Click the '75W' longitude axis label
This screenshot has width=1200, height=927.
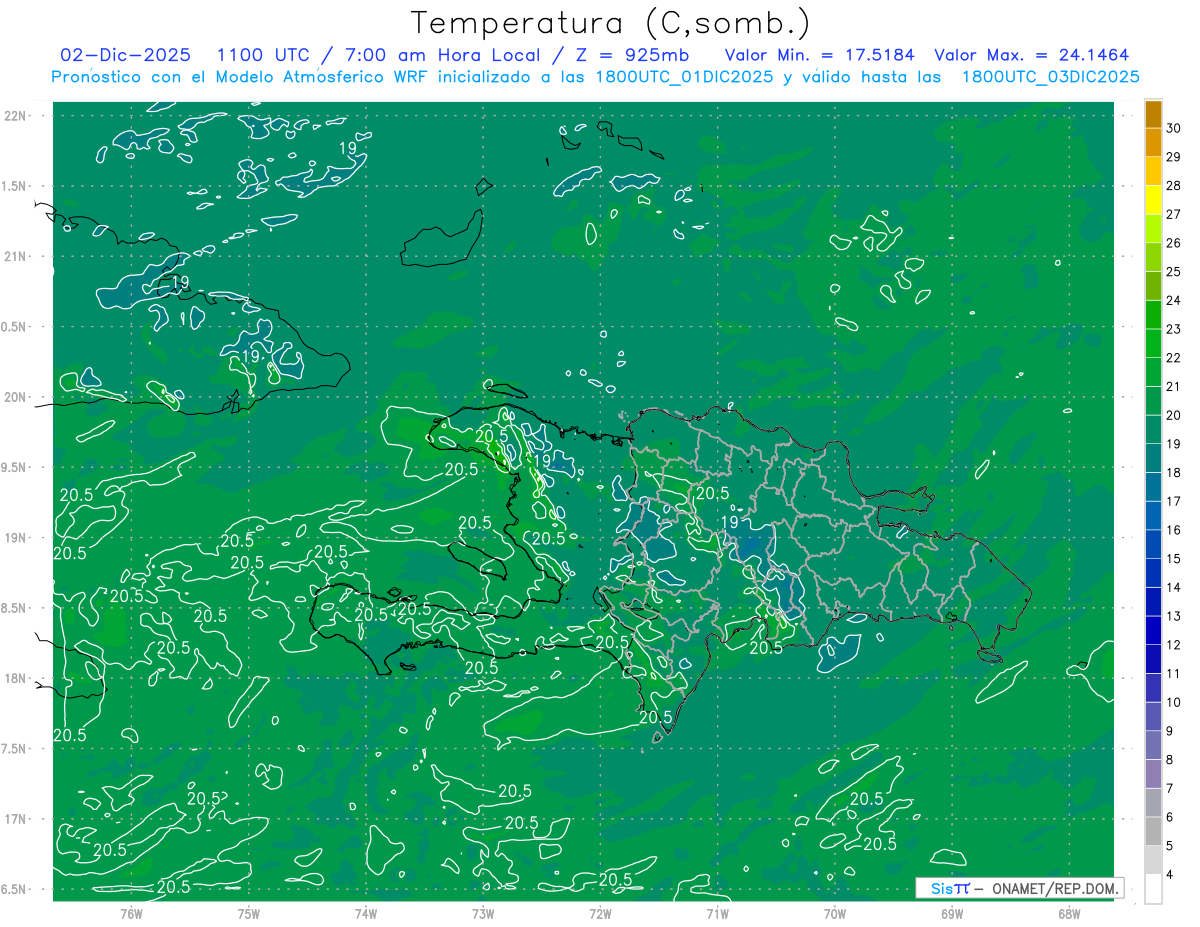[x=249, y=913]
